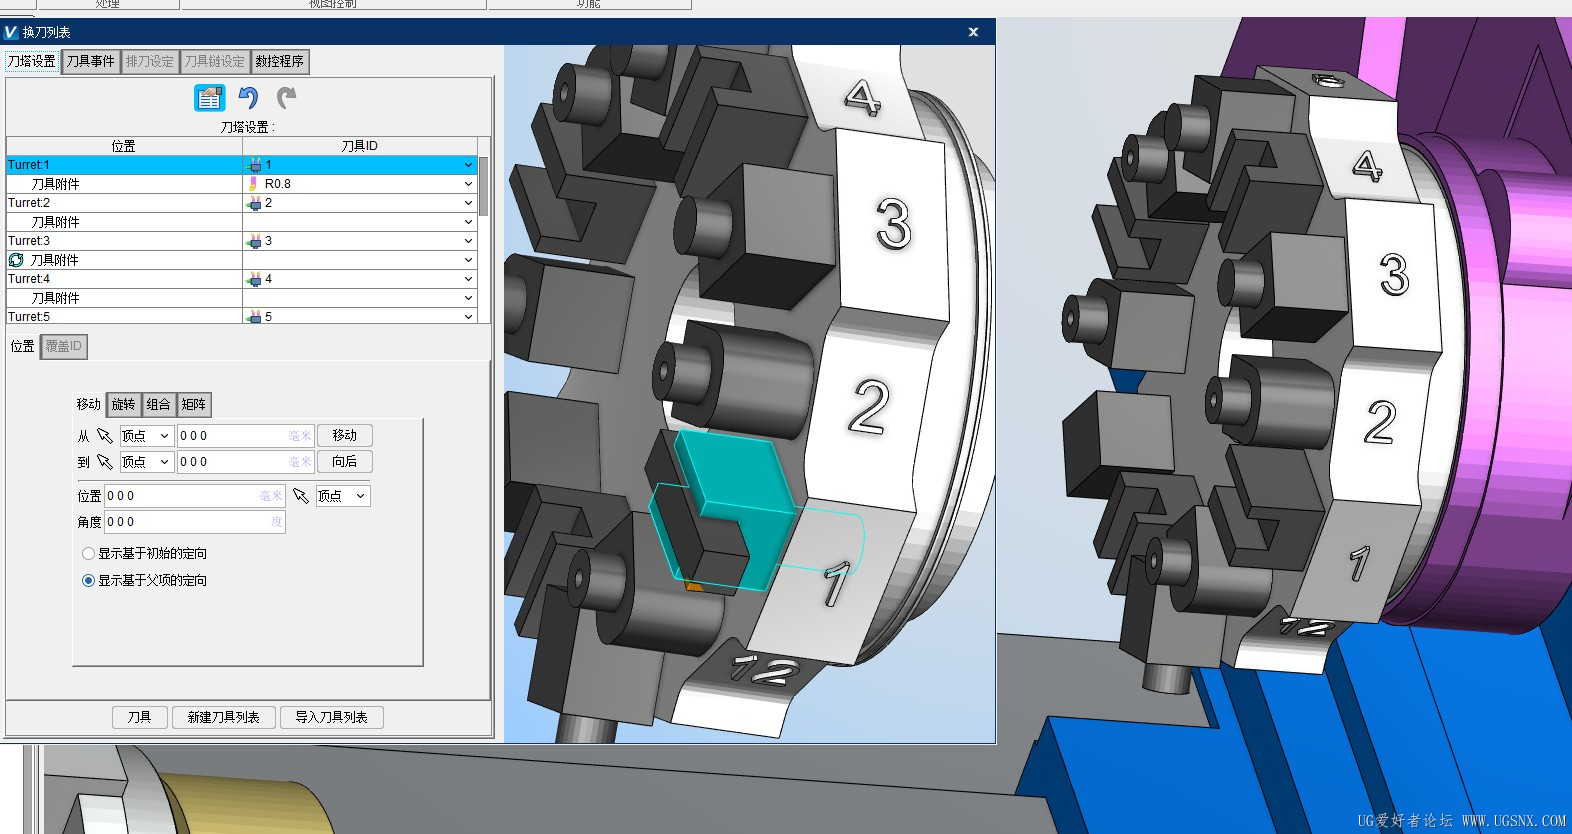
Task: Select the Turret:1 row
Action: (242, 165)
